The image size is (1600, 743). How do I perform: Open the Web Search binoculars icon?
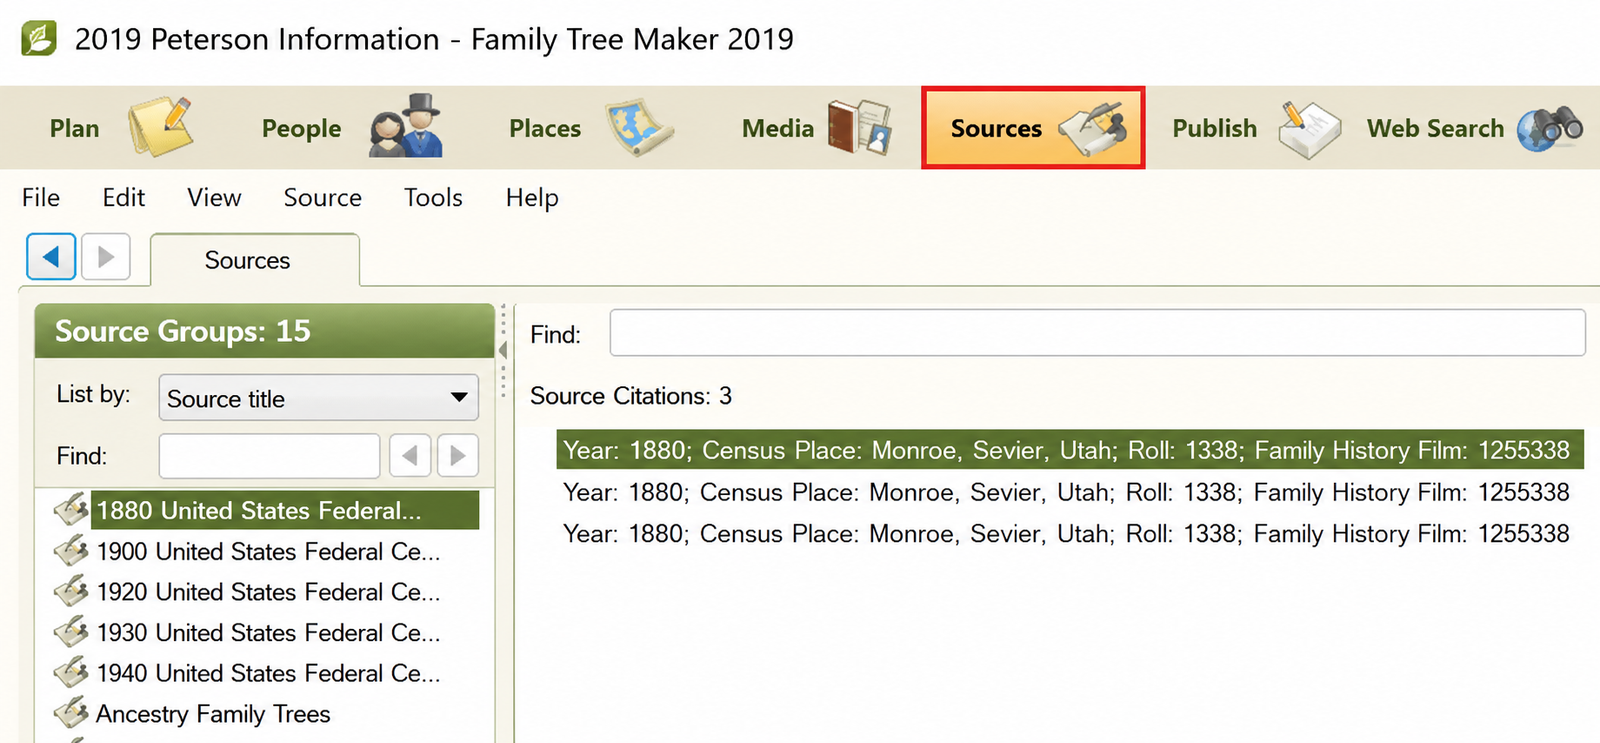point(1550,128)
